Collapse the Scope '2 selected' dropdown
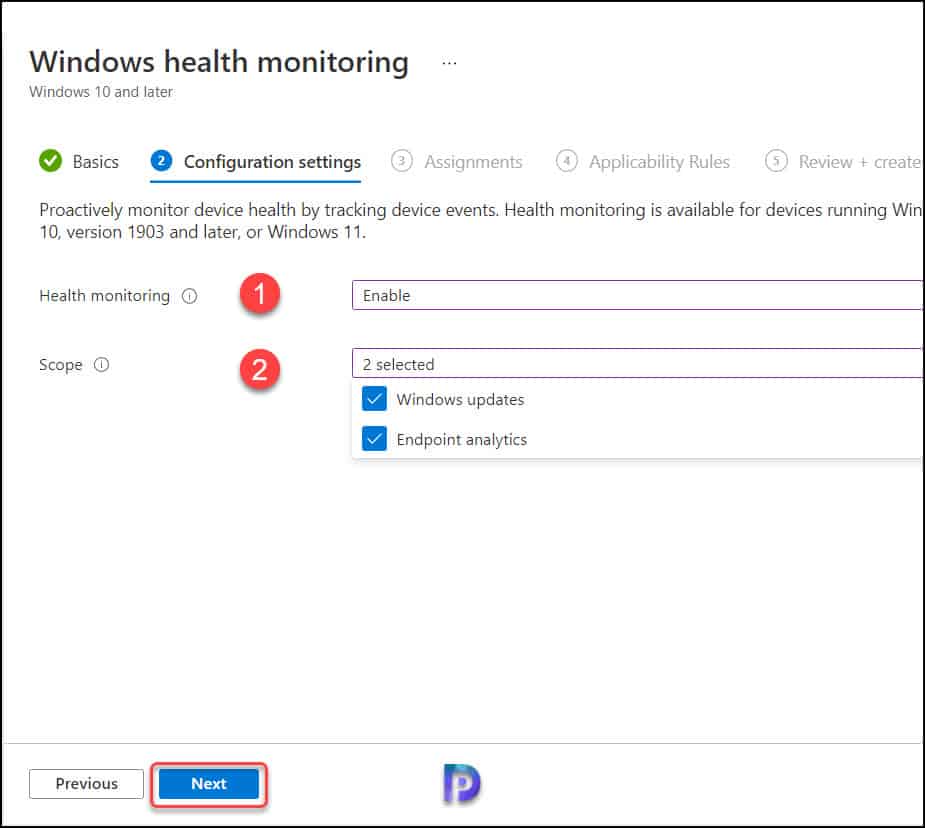925x828 pixels. [x=637, y=363]
